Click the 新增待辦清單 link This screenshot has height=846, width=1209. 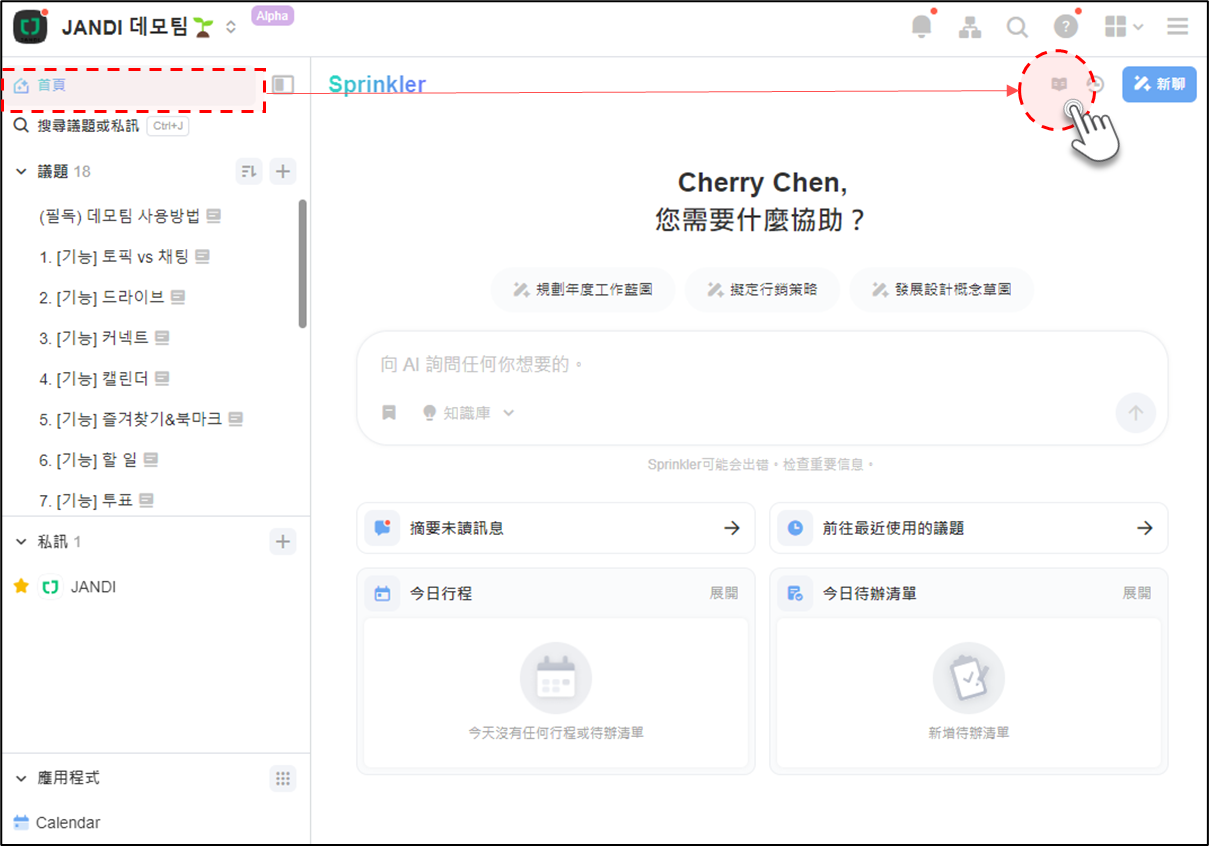968,733
